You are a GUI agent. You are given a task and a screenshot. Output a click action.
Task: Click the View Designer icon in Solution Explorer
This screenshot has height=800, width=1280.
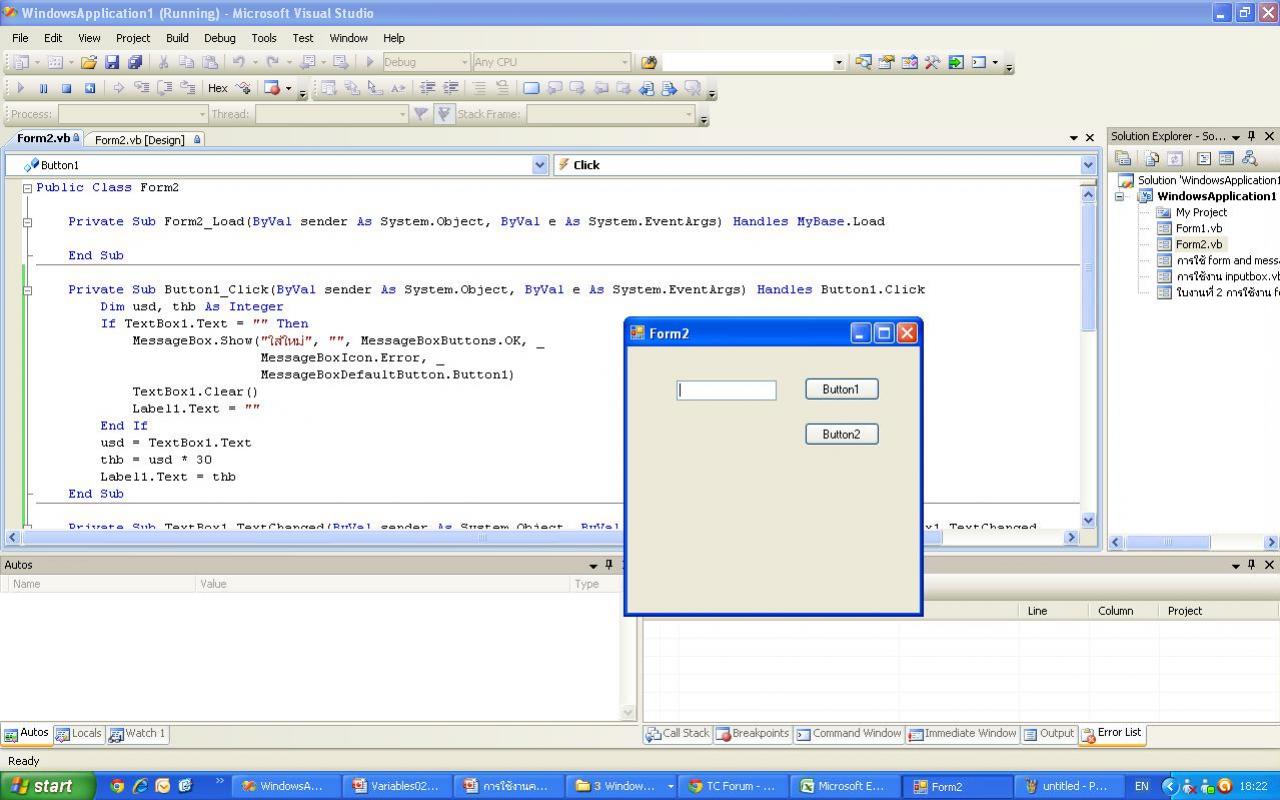[1226, 158]
